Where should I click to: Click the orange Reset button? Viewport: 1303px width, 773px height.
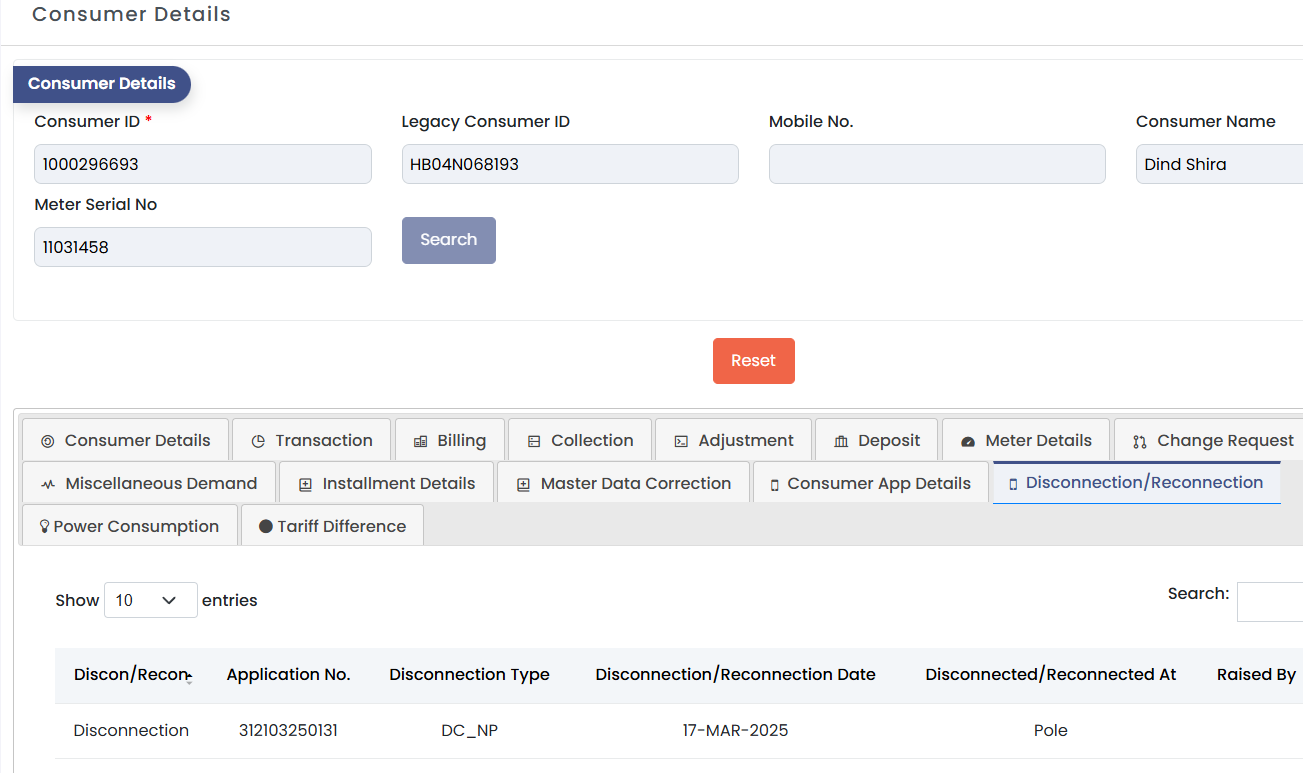coord(753,361)
